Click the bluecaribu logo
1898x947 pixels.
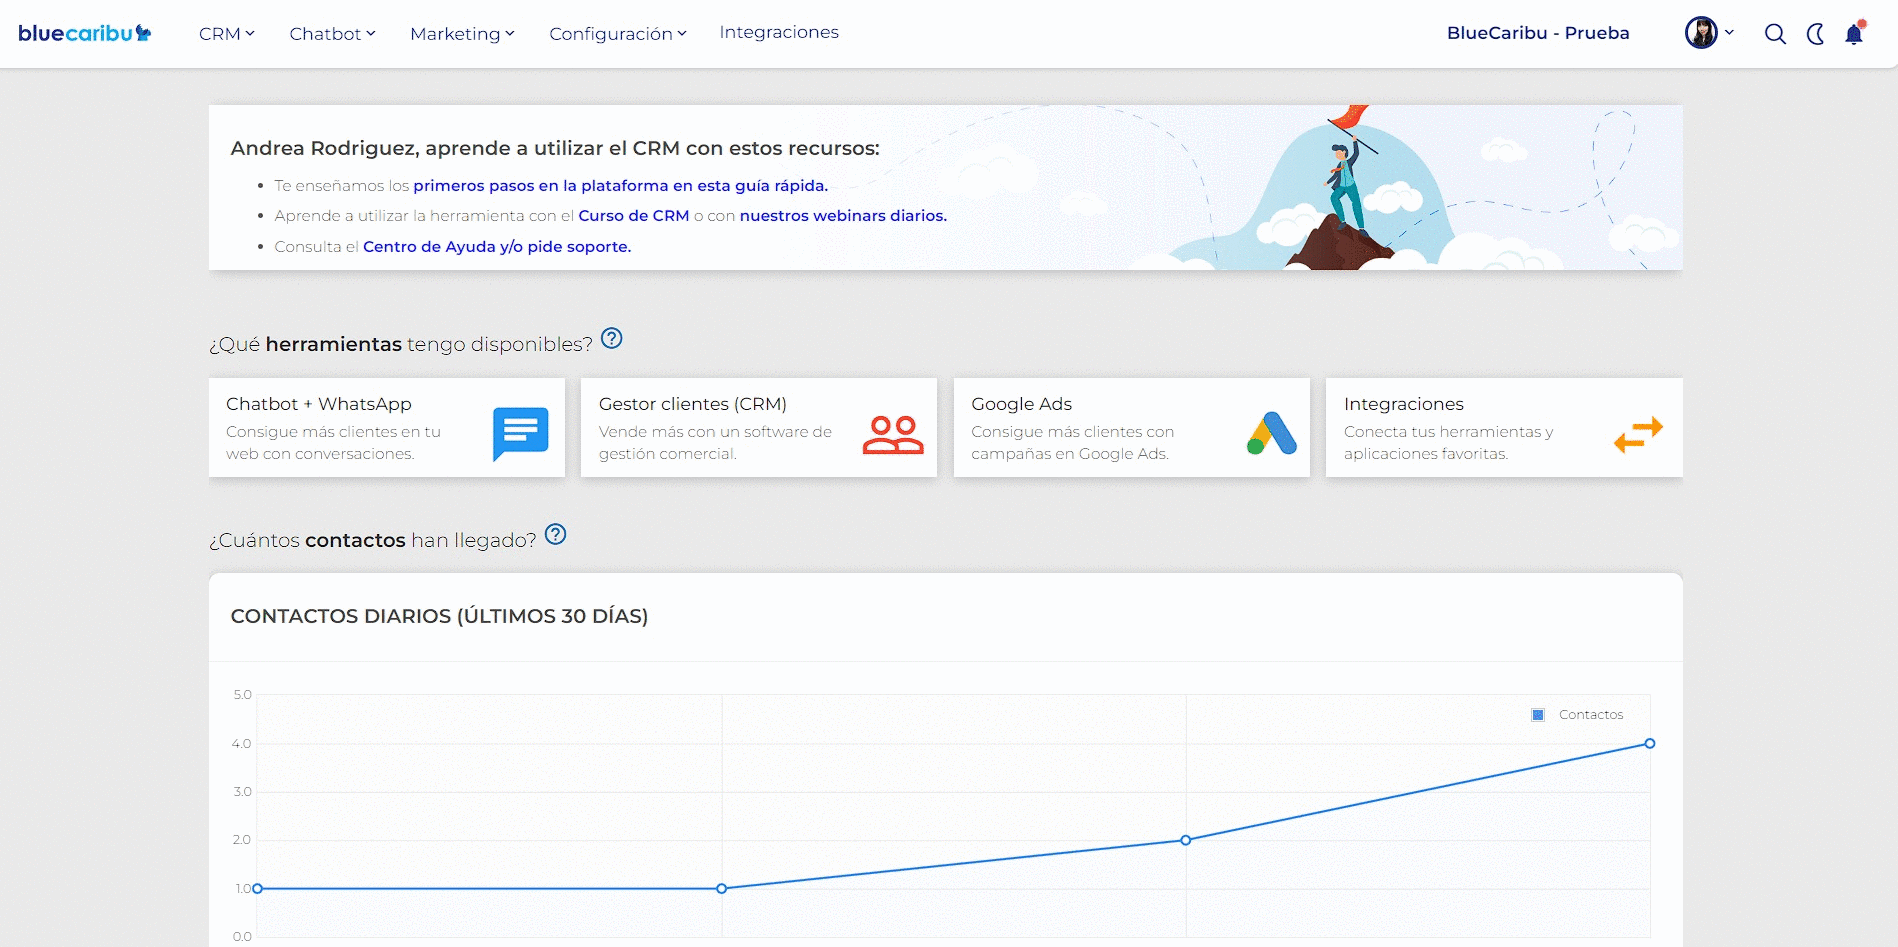85,33
